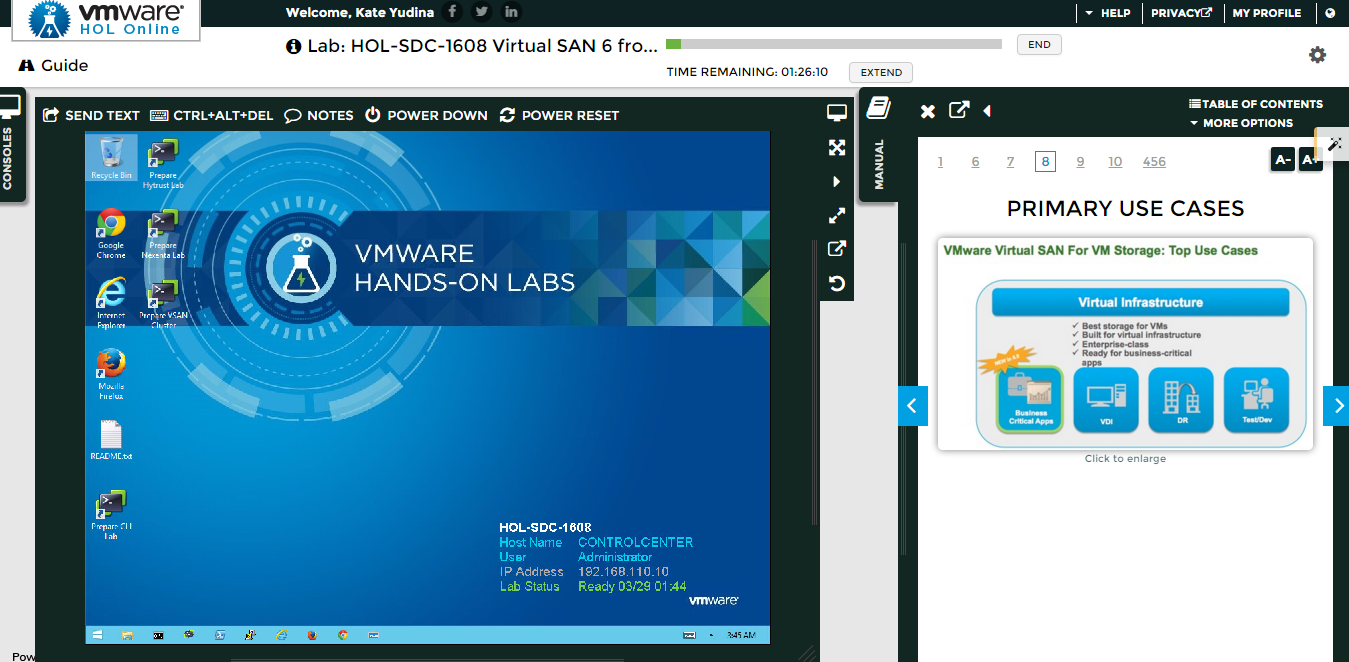Open Chrome from the console taskbar
1349x662 pixels.
343,634
